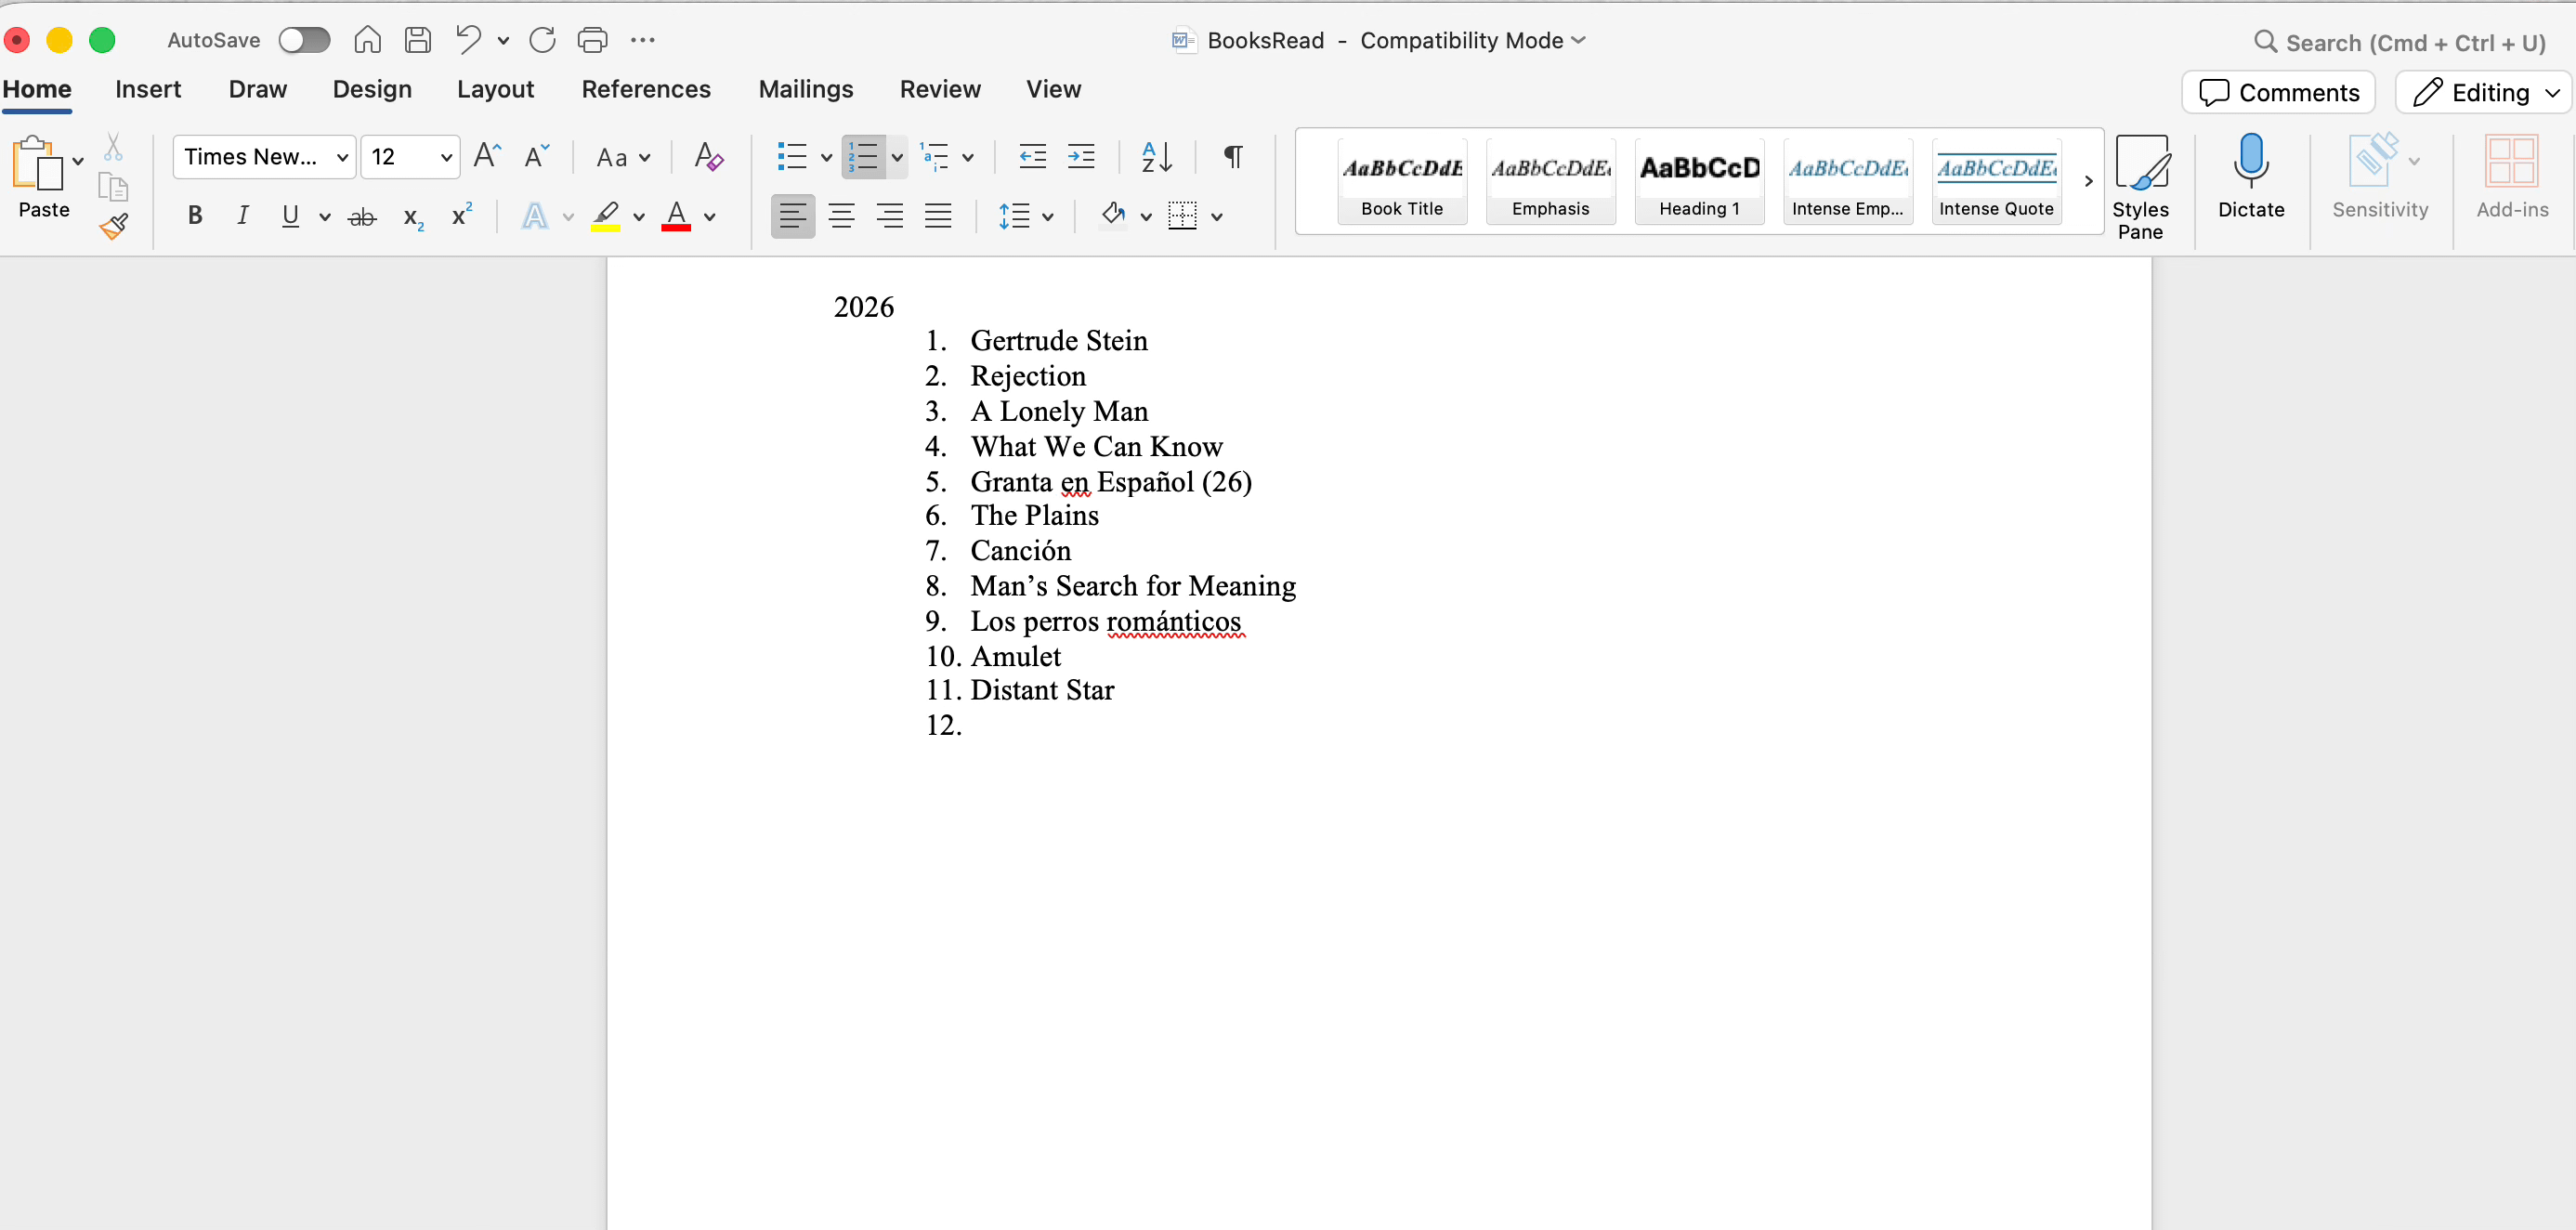The height and width of the screenshot is (1230, 2576).
Task: Redo the last action
Action: coord(542,40)
